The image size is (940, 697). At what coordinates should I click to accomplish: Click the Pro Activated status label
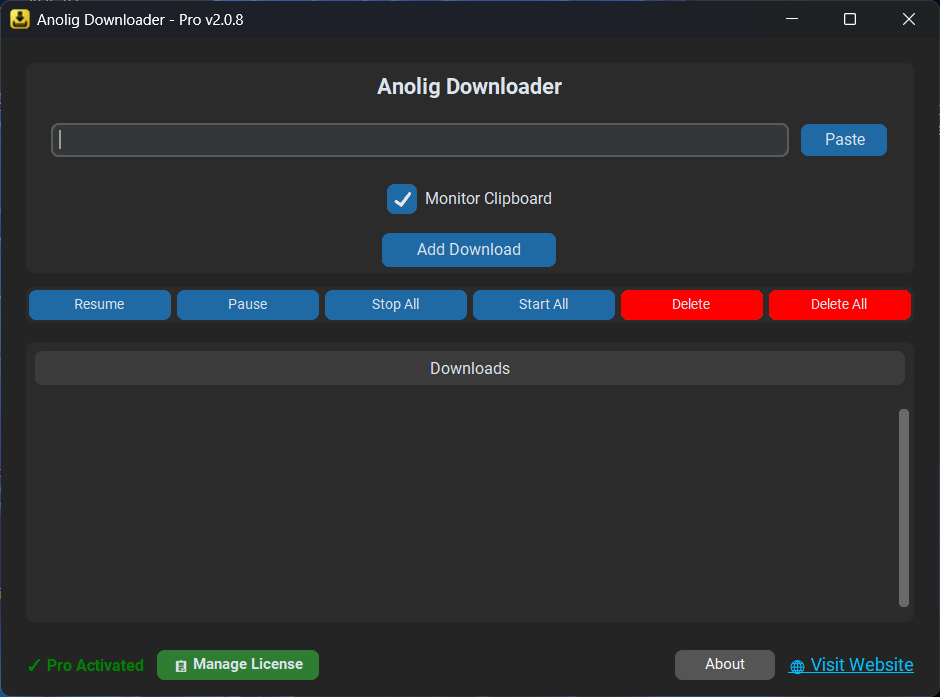(x=86, y=665)
